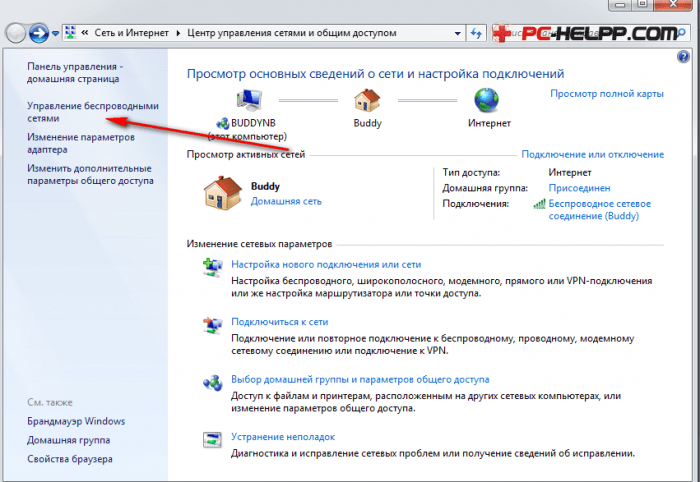Open 'Панель управления - домашняя страница' link

click(x=75, y=73)
